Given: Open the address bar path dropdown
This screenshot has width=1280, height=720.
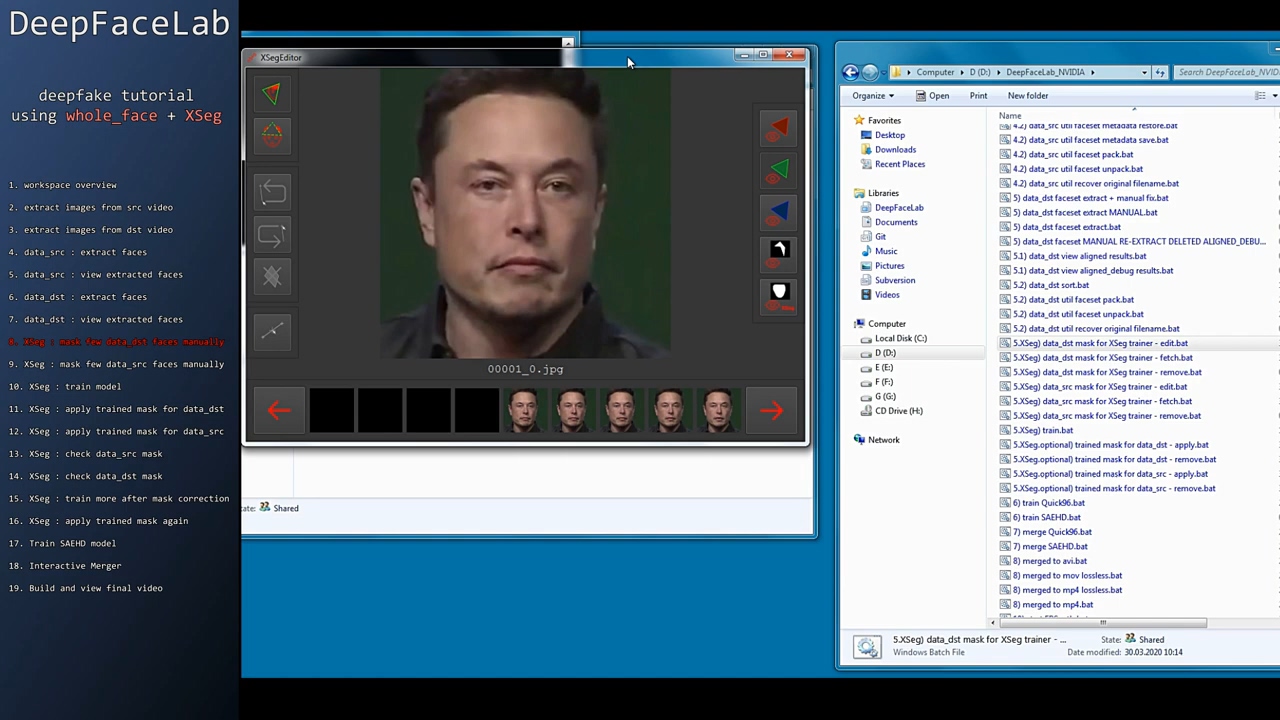Looking at the screenshot, I should pyautogui.click(x=1143, y=72).
